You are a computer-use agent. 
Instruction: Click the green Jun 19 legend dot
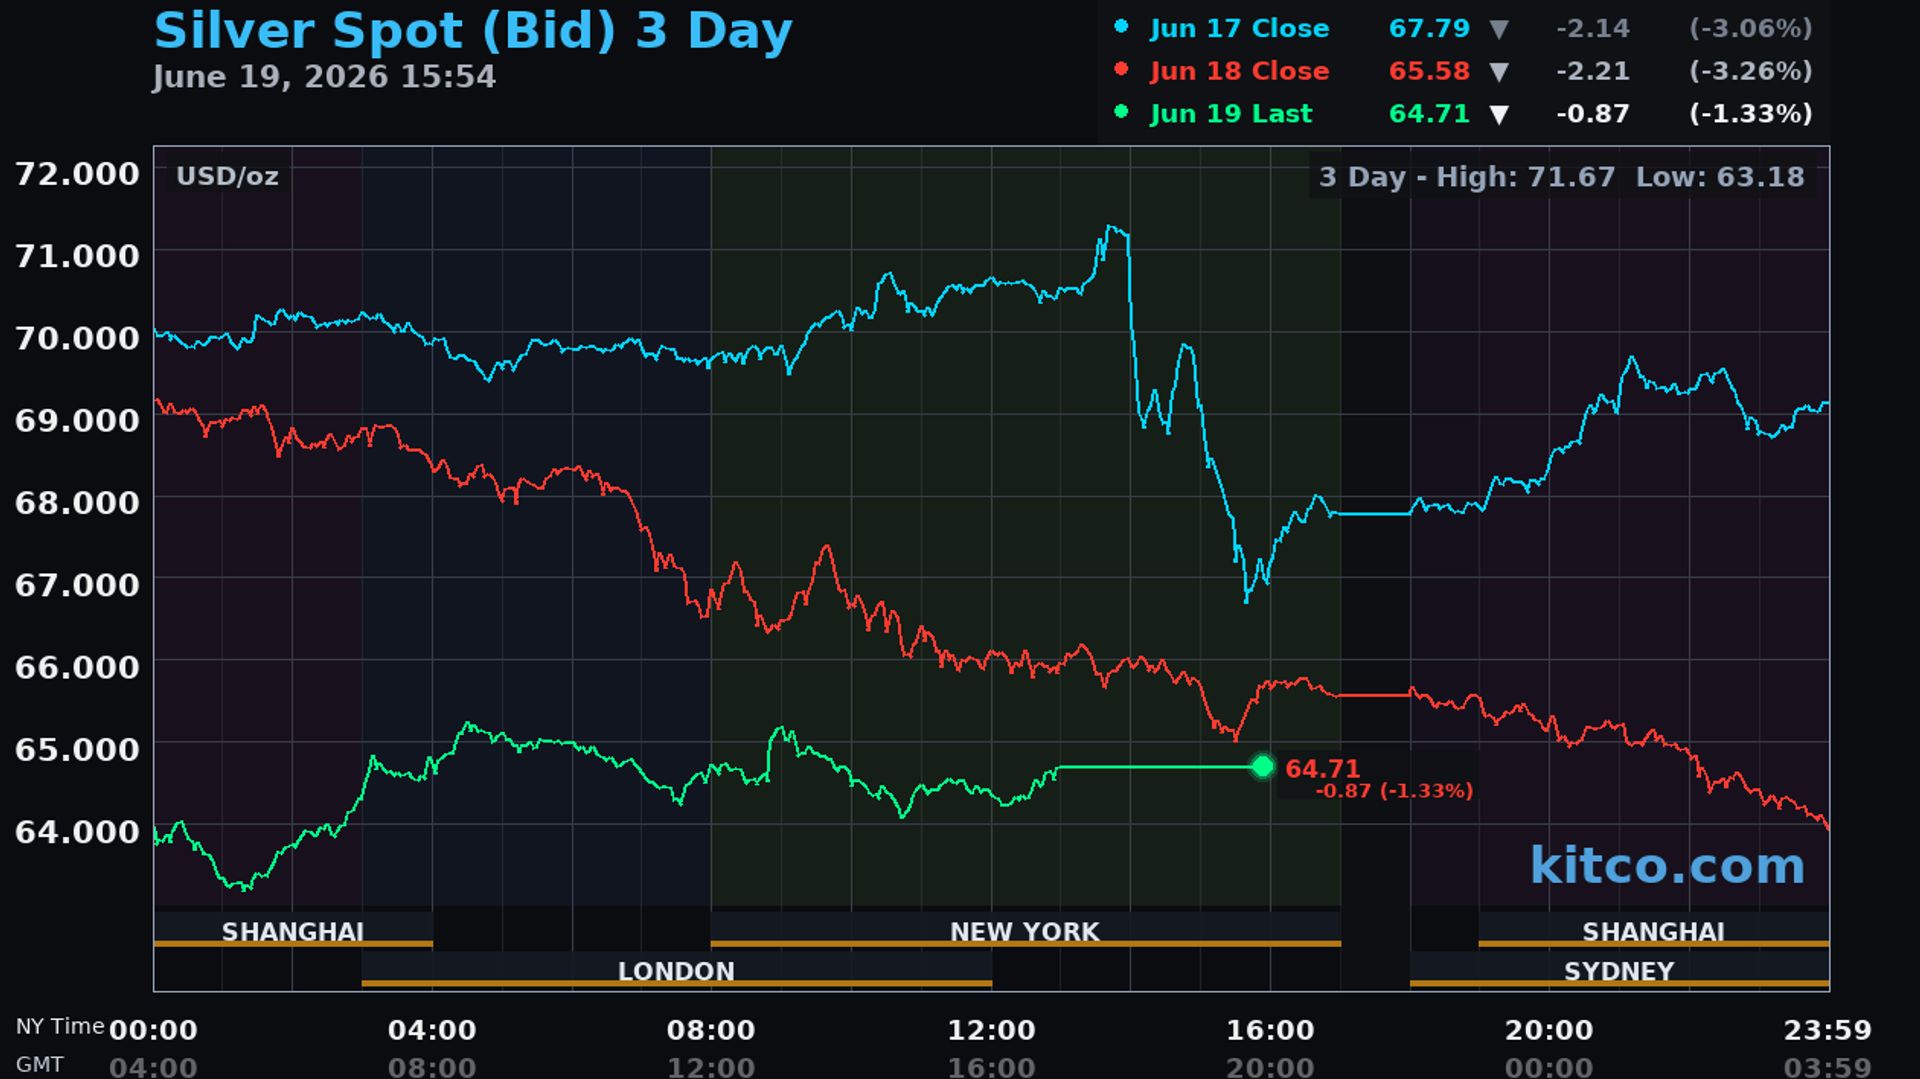(1121, 112)
